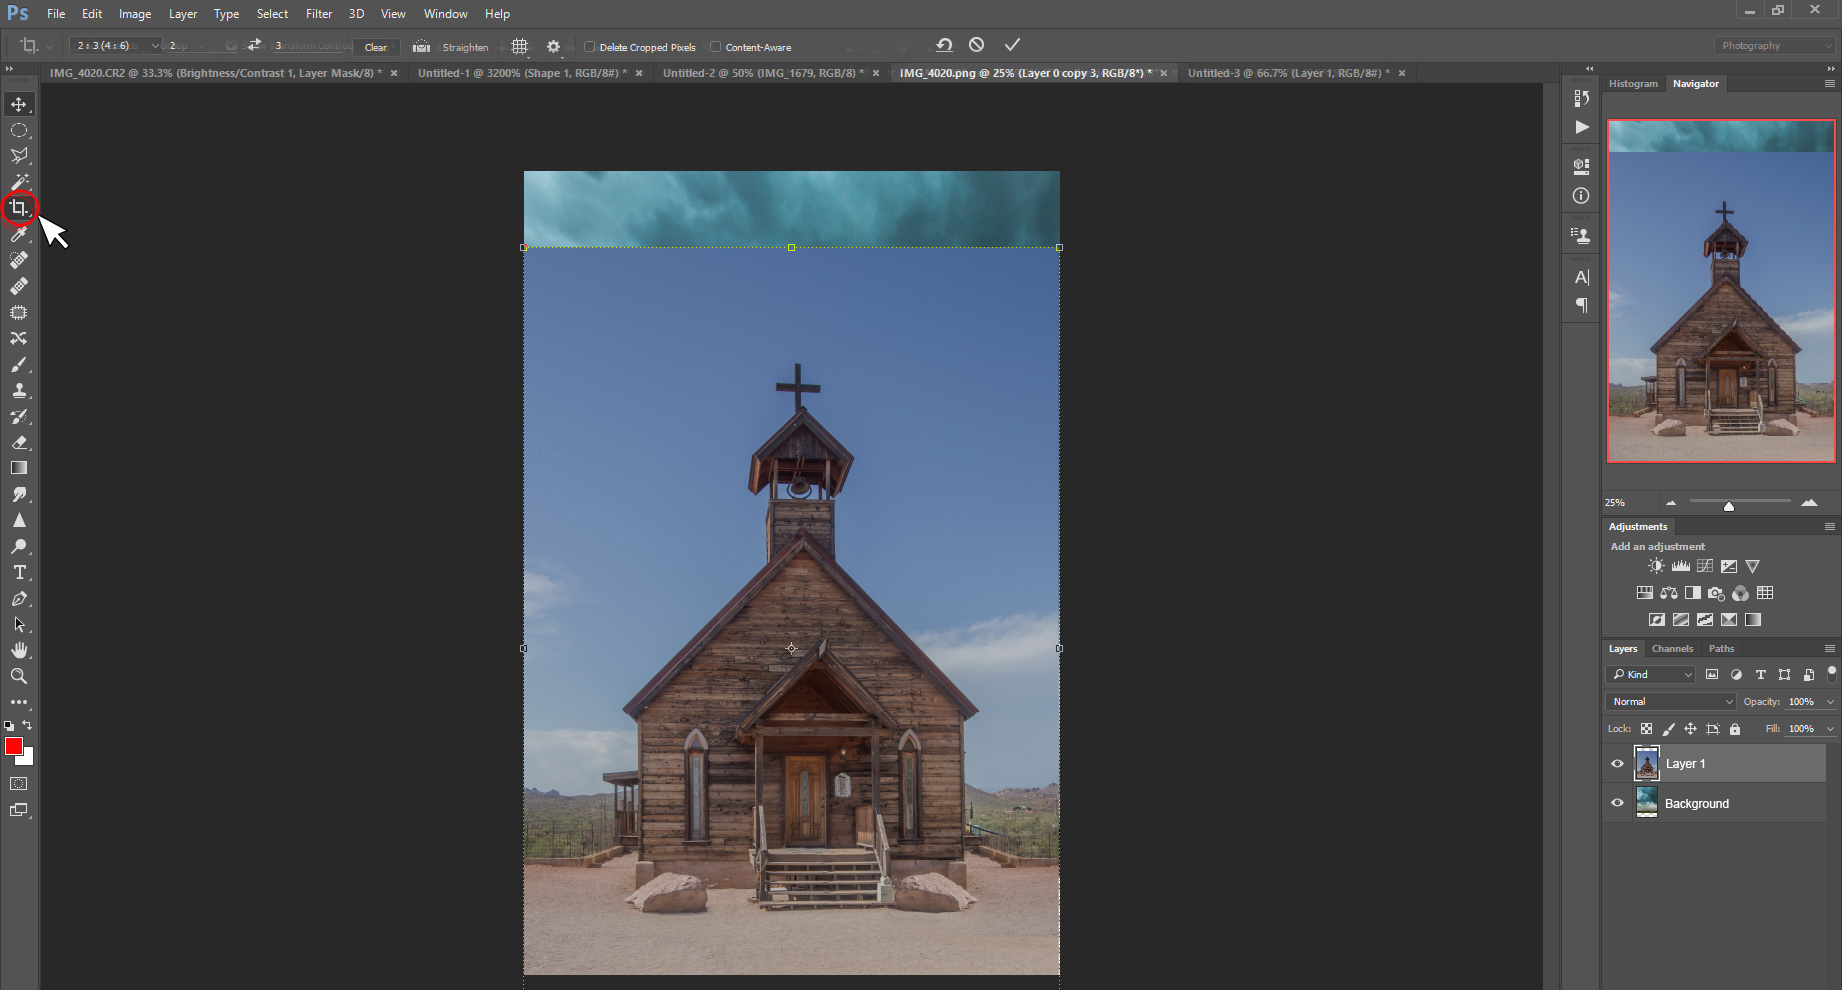1842x990 pixels.
Task: Select the Clone Stamp tool
Action: click(19, 390)
